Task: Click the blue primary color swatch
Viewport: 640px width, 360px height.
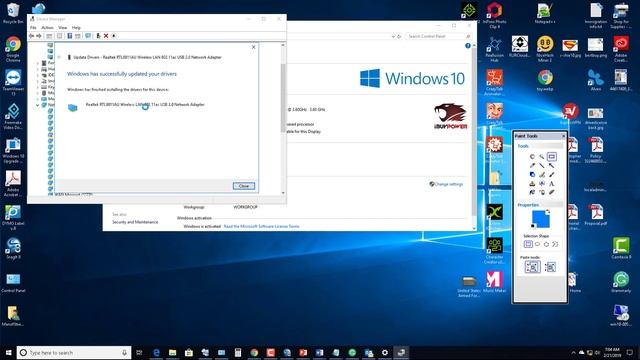Action: coord(541,219)
